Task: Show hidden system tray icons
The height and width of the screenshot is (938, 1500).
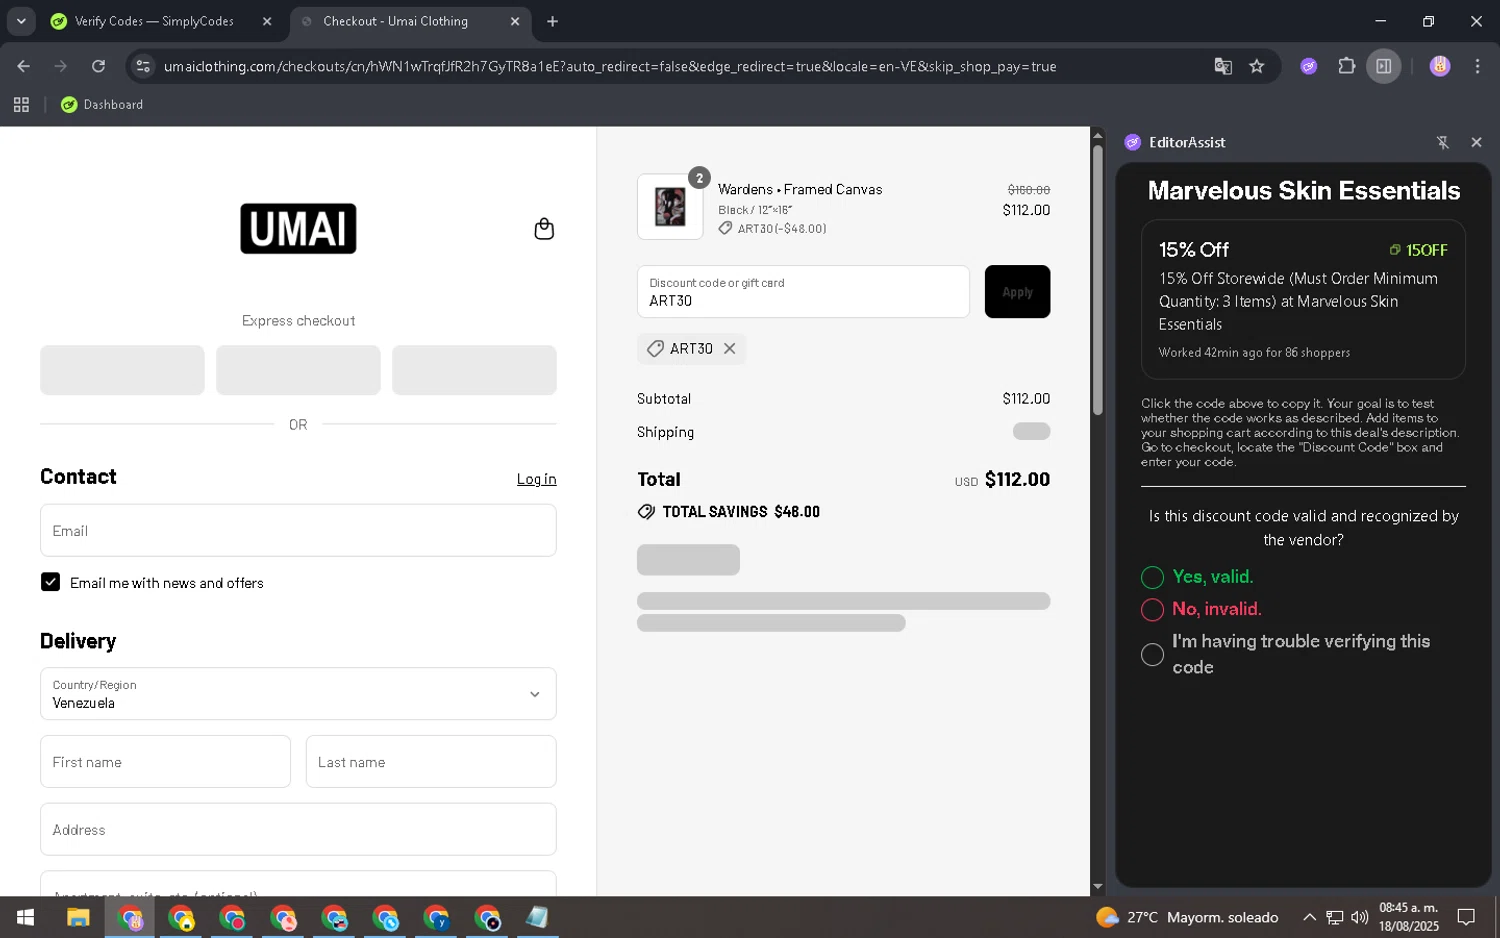Action: (1308, 917)
